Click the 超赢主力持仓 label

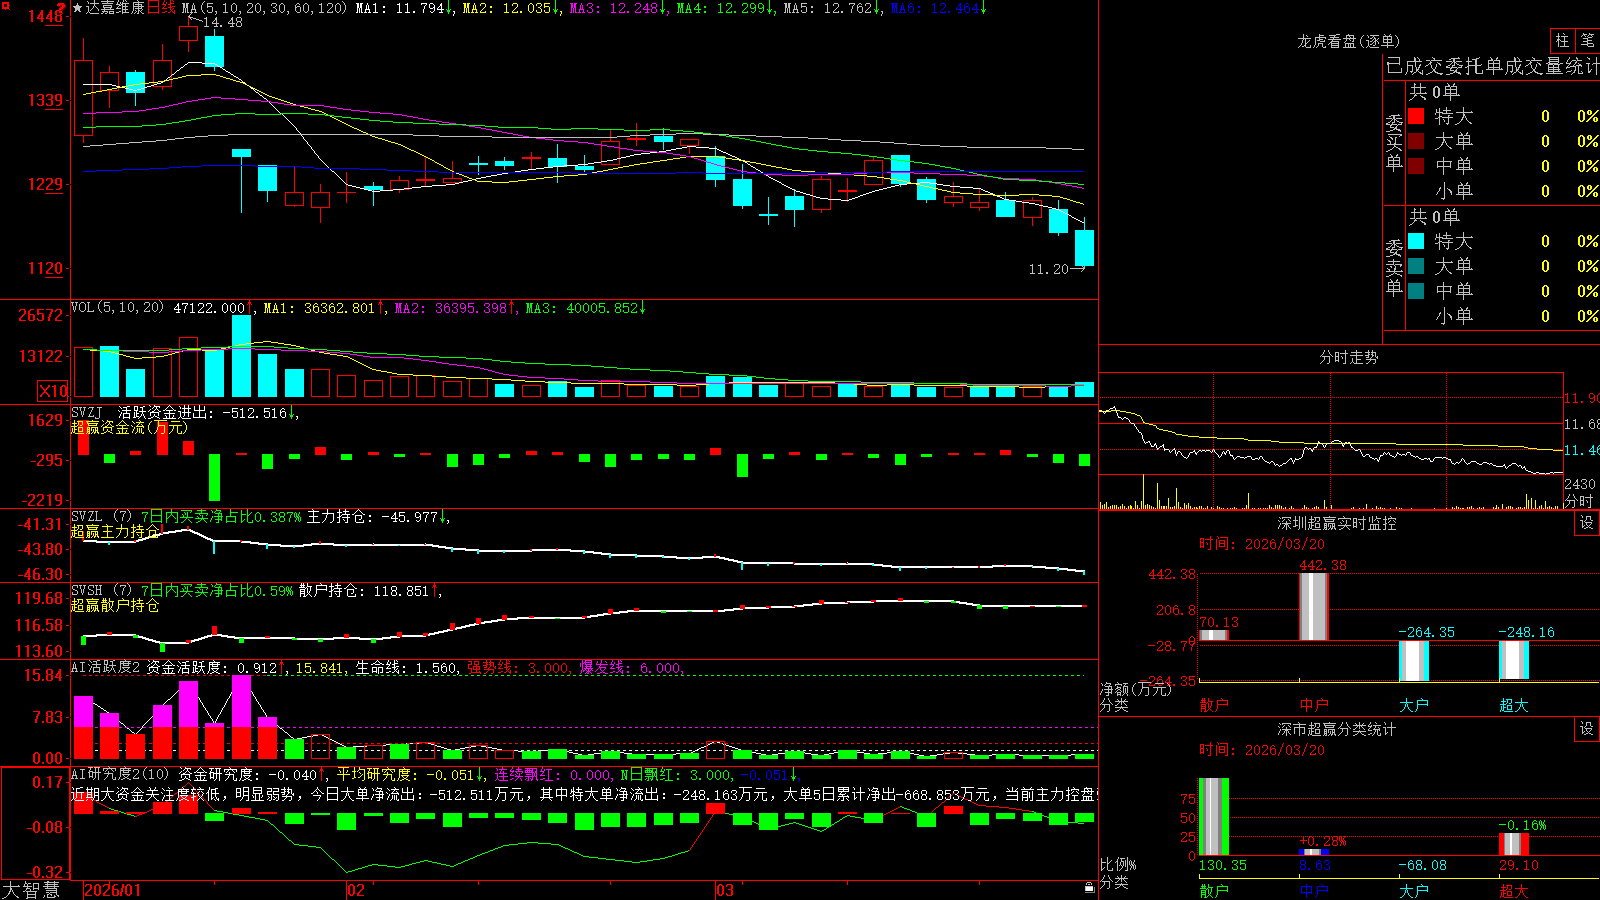point(114,531)
